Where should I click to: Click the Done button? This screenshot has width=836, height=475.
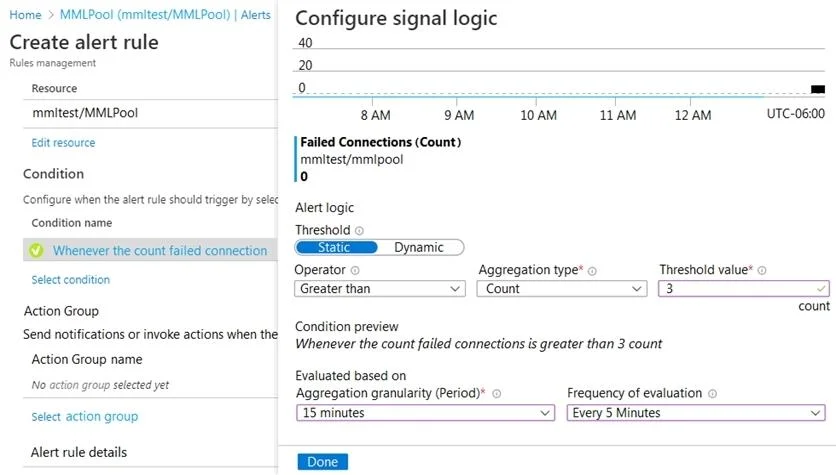(323, 462)
